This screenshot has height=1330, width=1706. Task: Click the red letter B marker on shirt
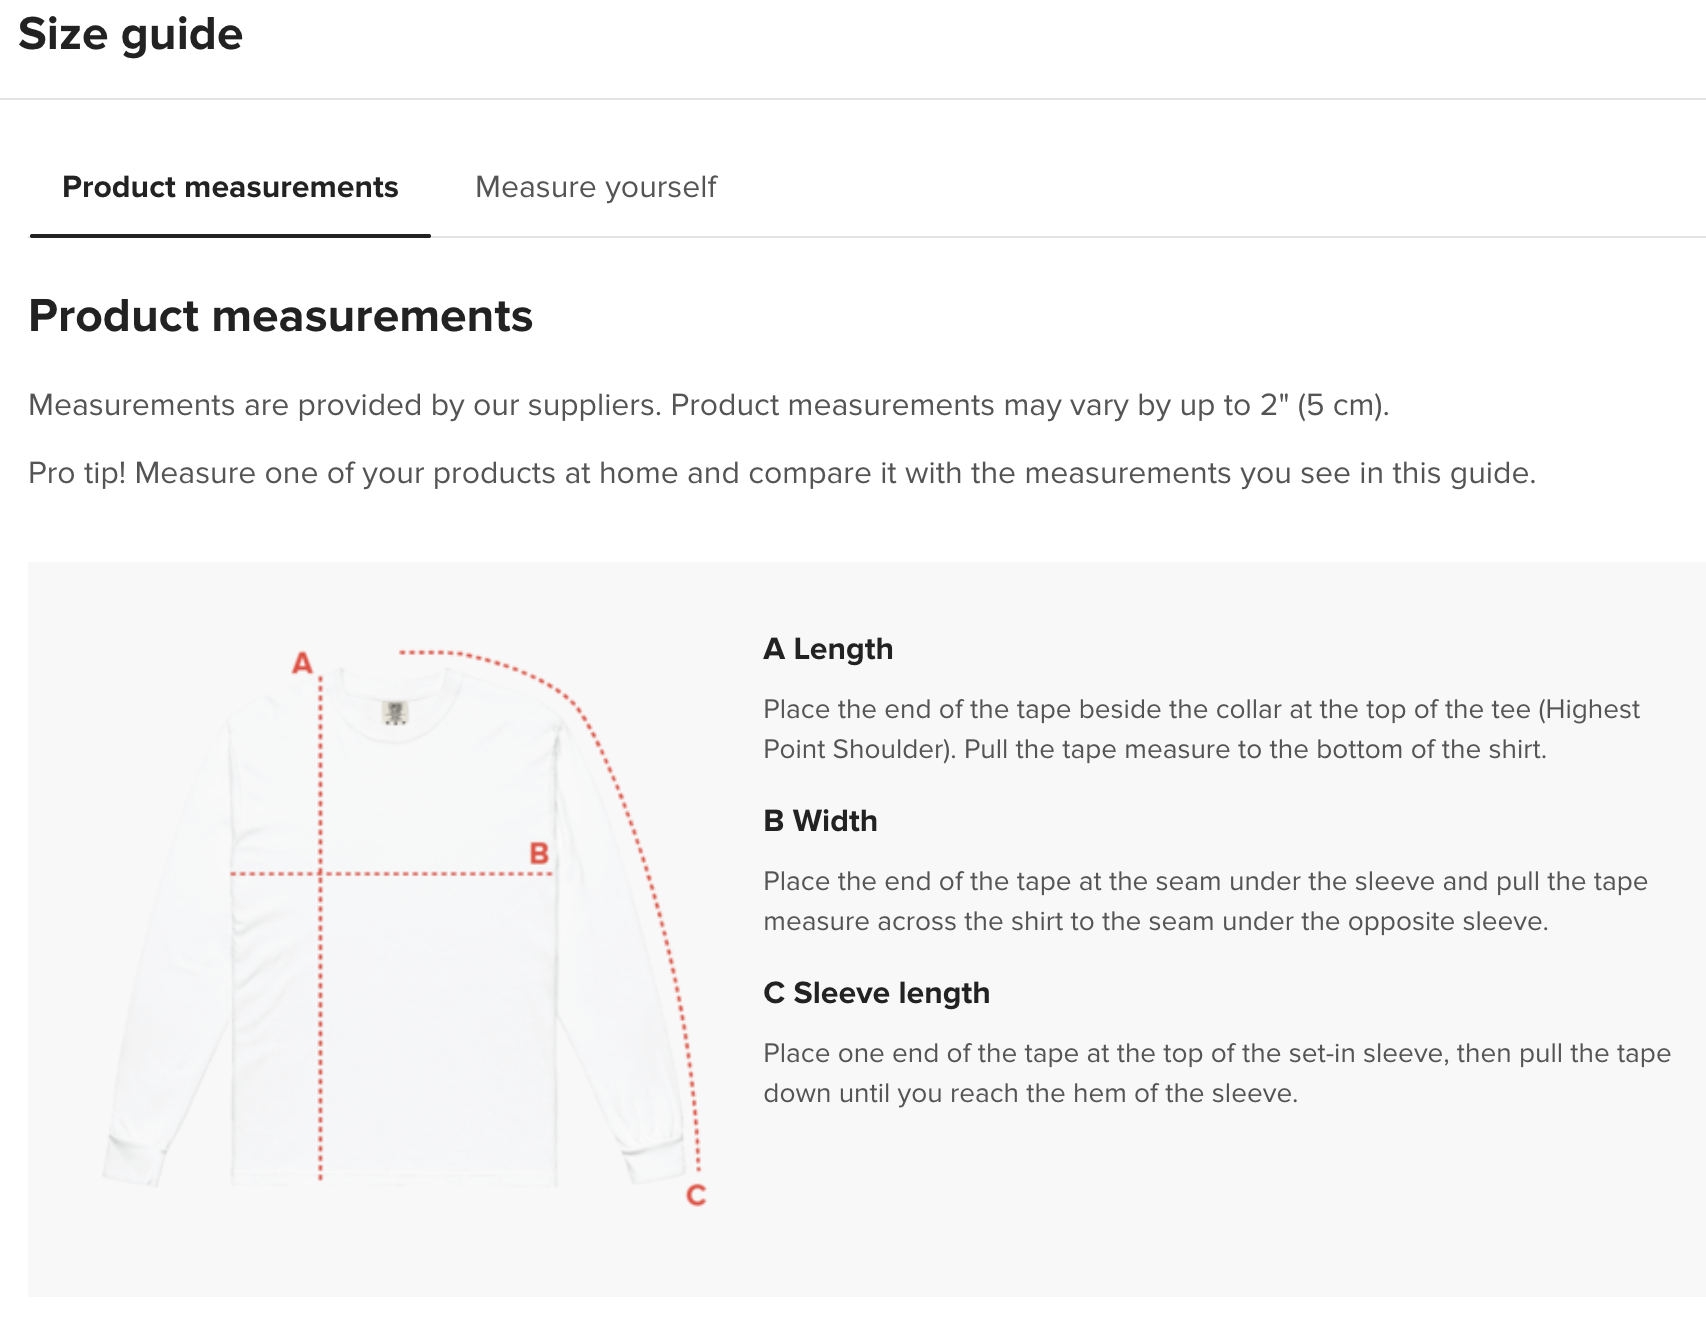click(539, 853)
